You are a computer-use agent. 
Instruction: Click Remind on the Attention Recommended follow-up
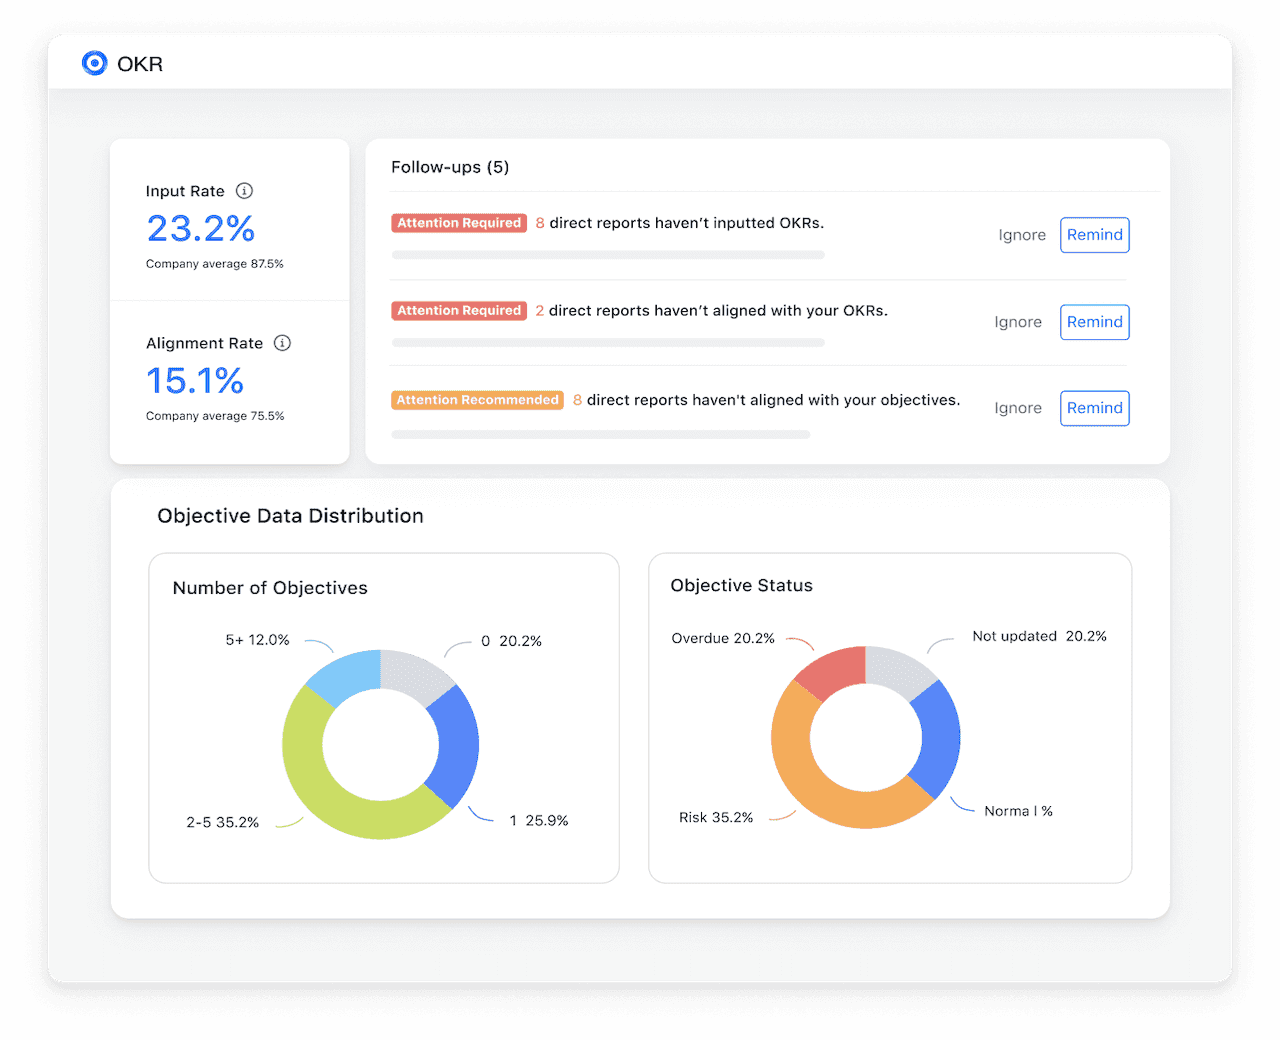pos(1094,407)
